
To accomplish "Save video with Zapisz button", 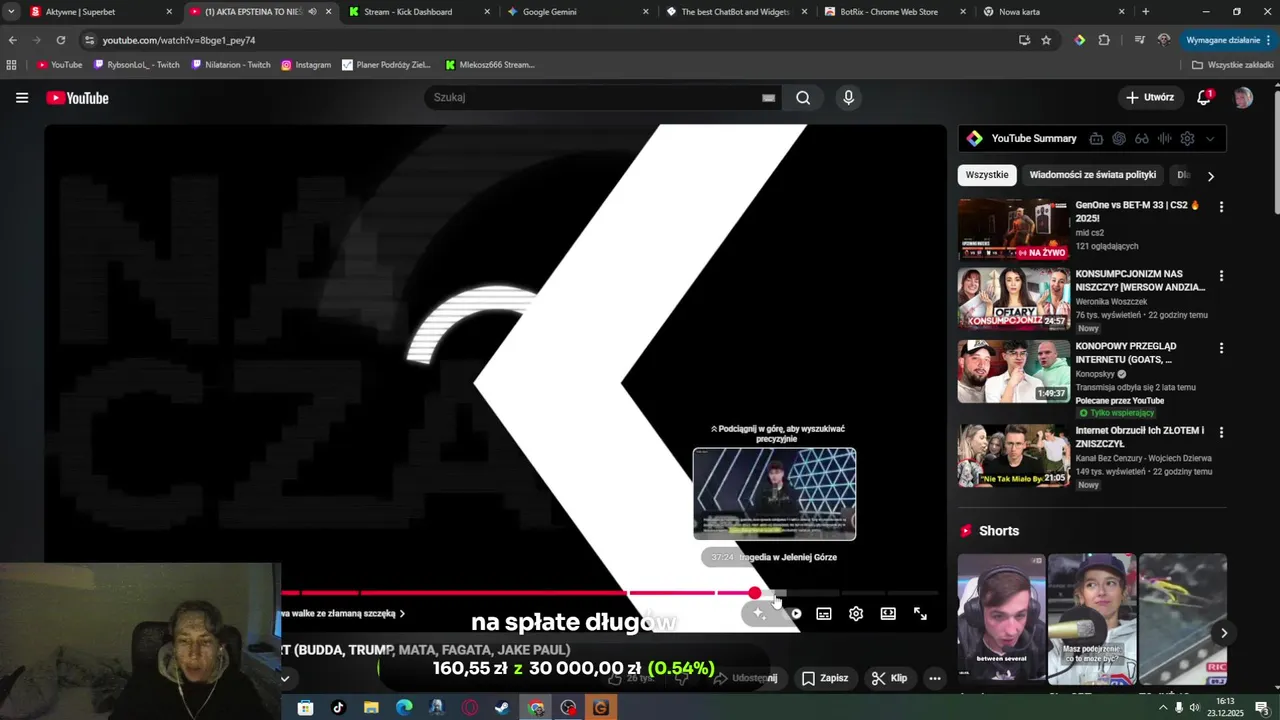I will (824, 678).
